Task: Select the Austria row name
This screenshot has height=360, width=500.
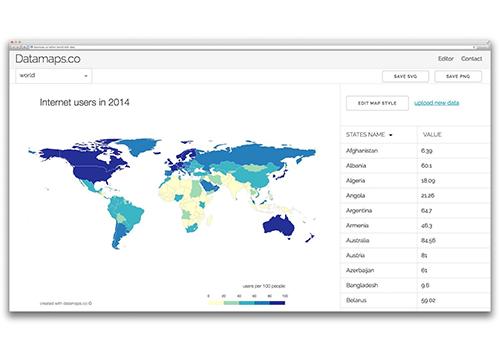Action: click(355, 255)
